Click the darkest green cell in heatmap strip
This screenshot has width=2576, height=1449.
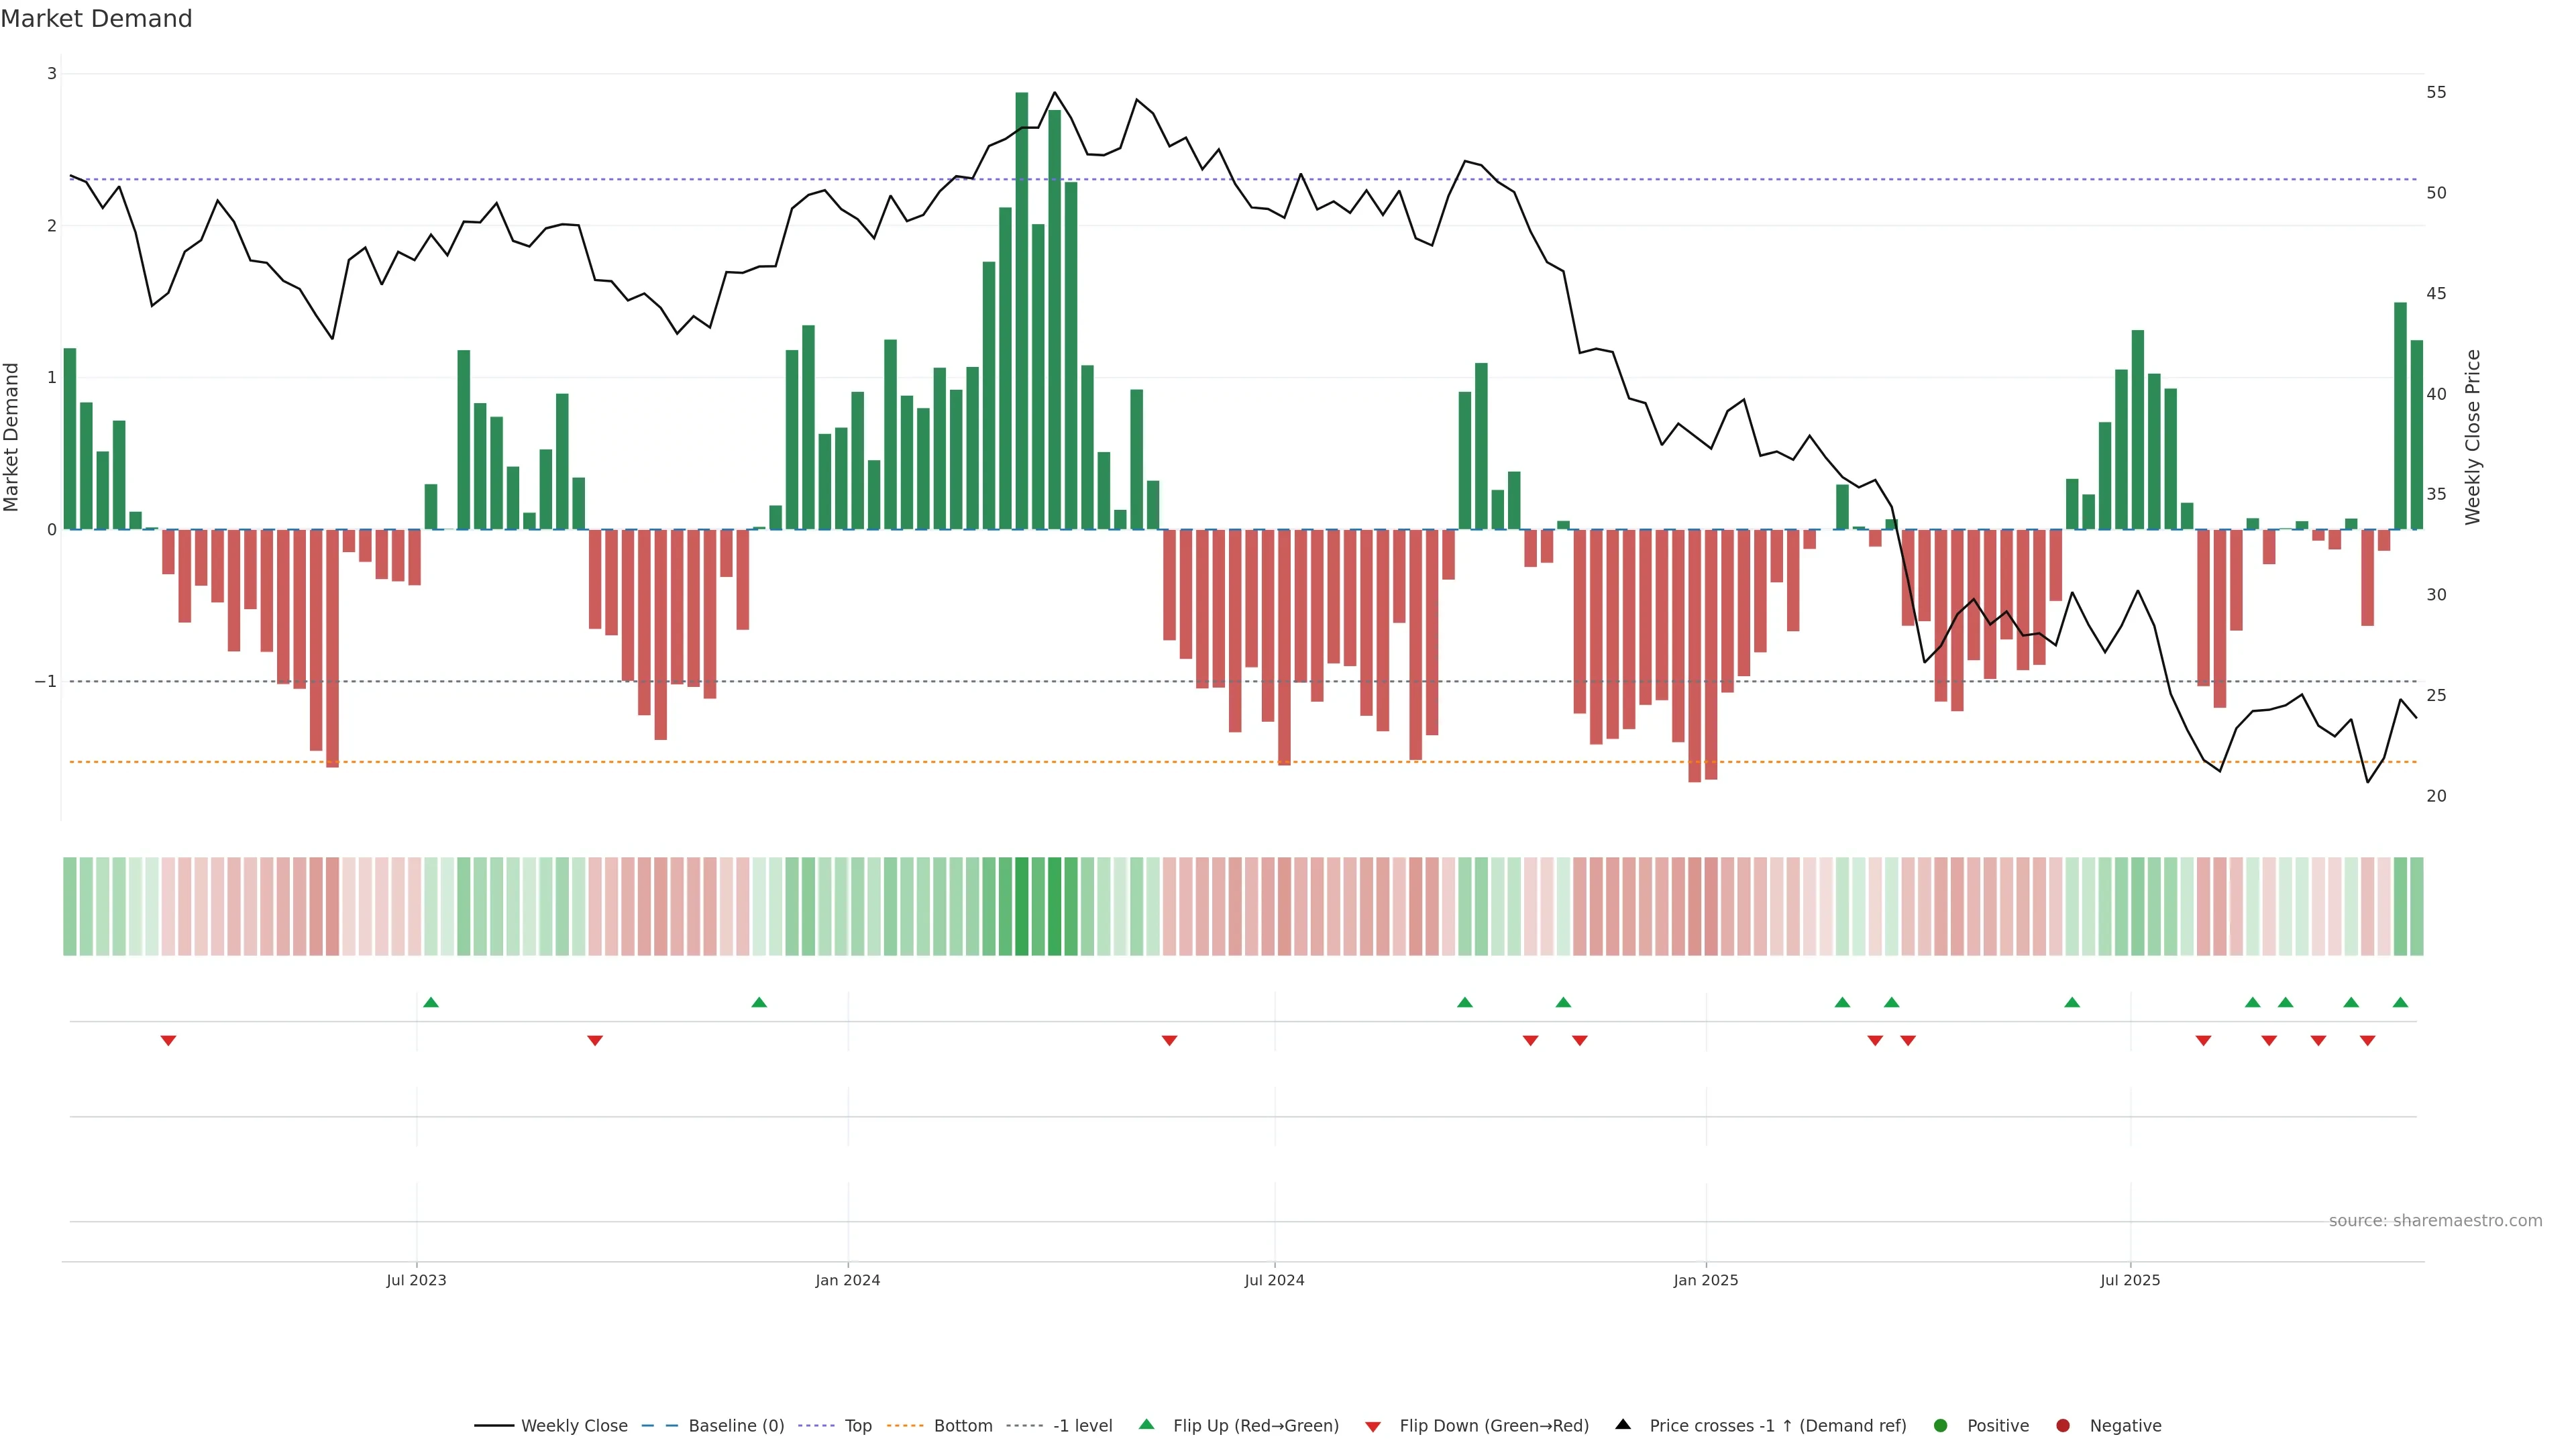[x=1021, y=906]
